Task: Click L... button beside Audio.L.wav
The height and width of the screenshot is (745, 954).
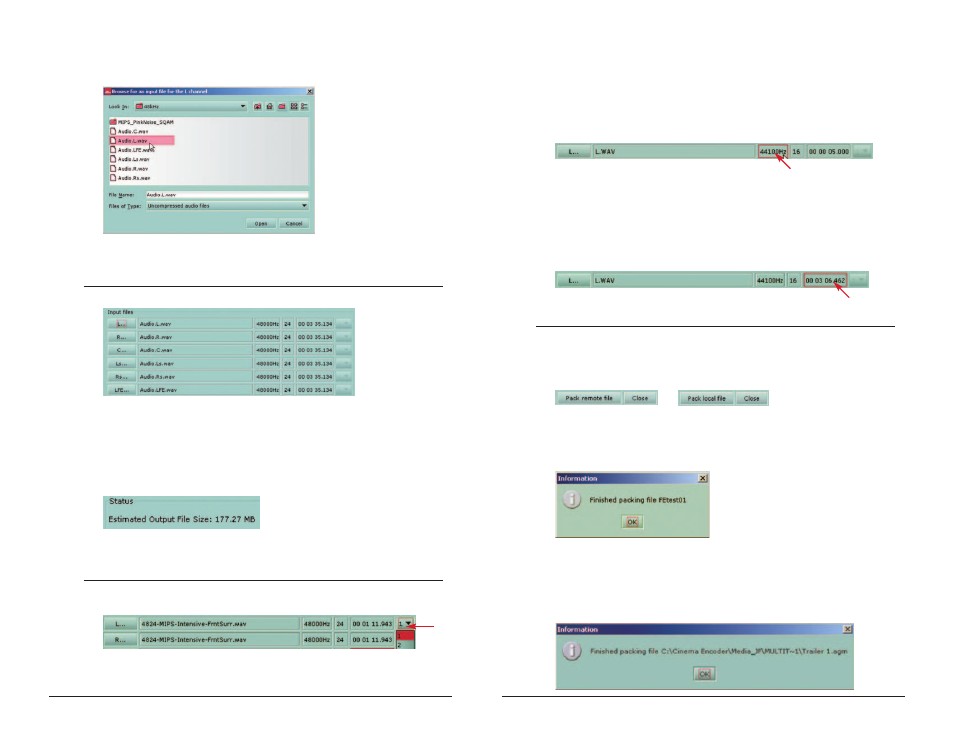Action: tap(121, 324)
